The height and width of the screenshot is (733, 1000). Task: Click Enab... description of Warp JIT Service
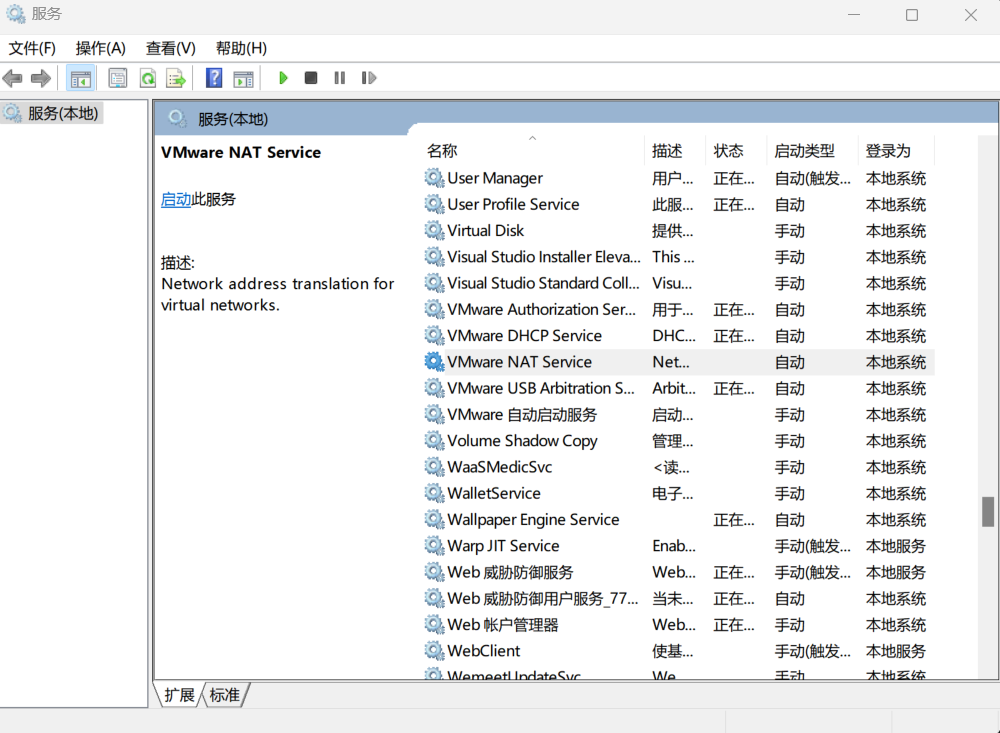(x=673, y=546)
